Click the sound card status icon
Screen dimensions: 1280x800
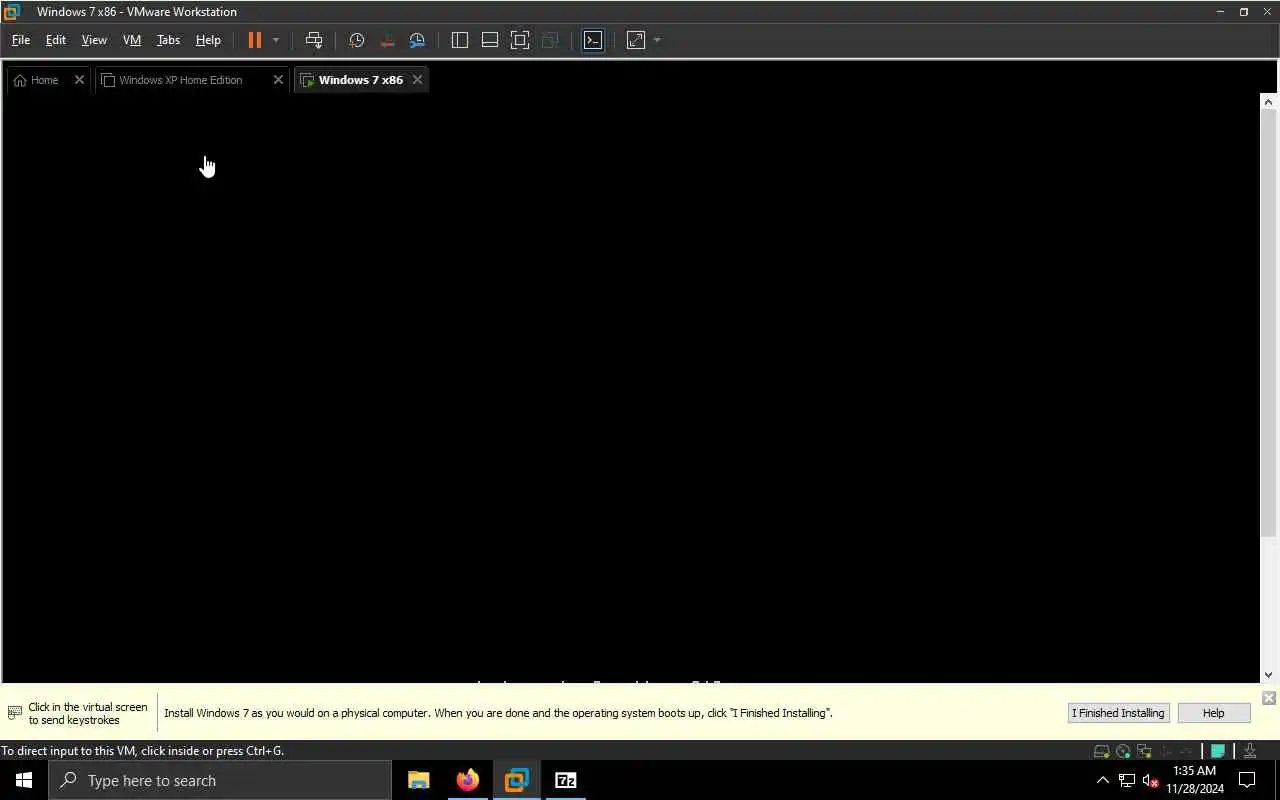click(1186, 751)
